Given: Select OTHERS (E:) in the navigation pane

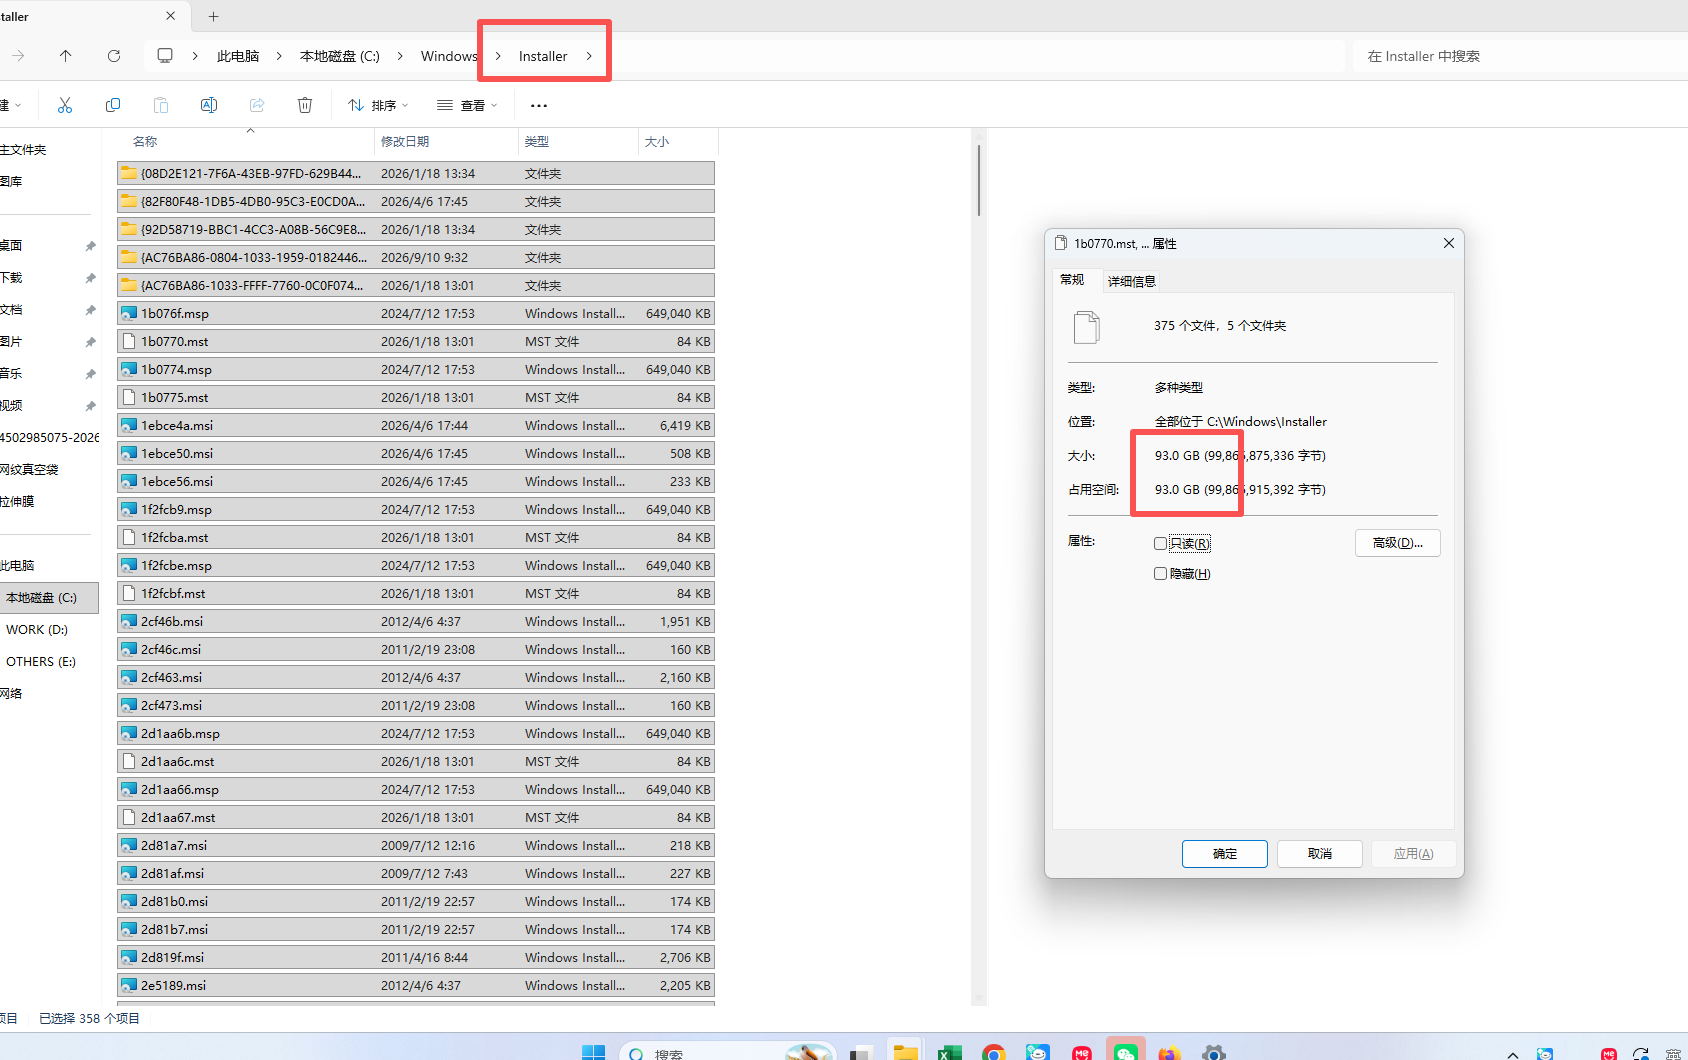Looking at the screenshot, I should (41, 662).
